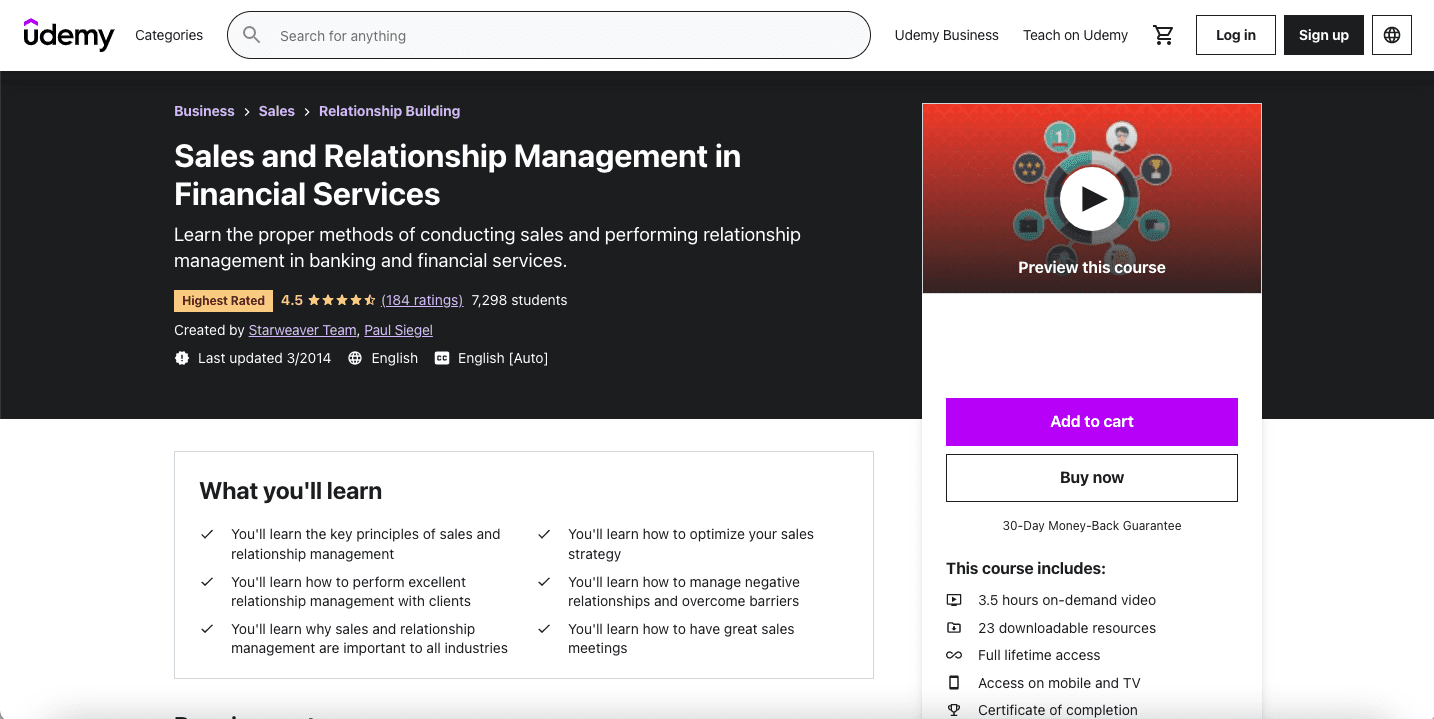Click the certificate of completion trophy icon
The image size is (1434, 719).
point(953,709)
